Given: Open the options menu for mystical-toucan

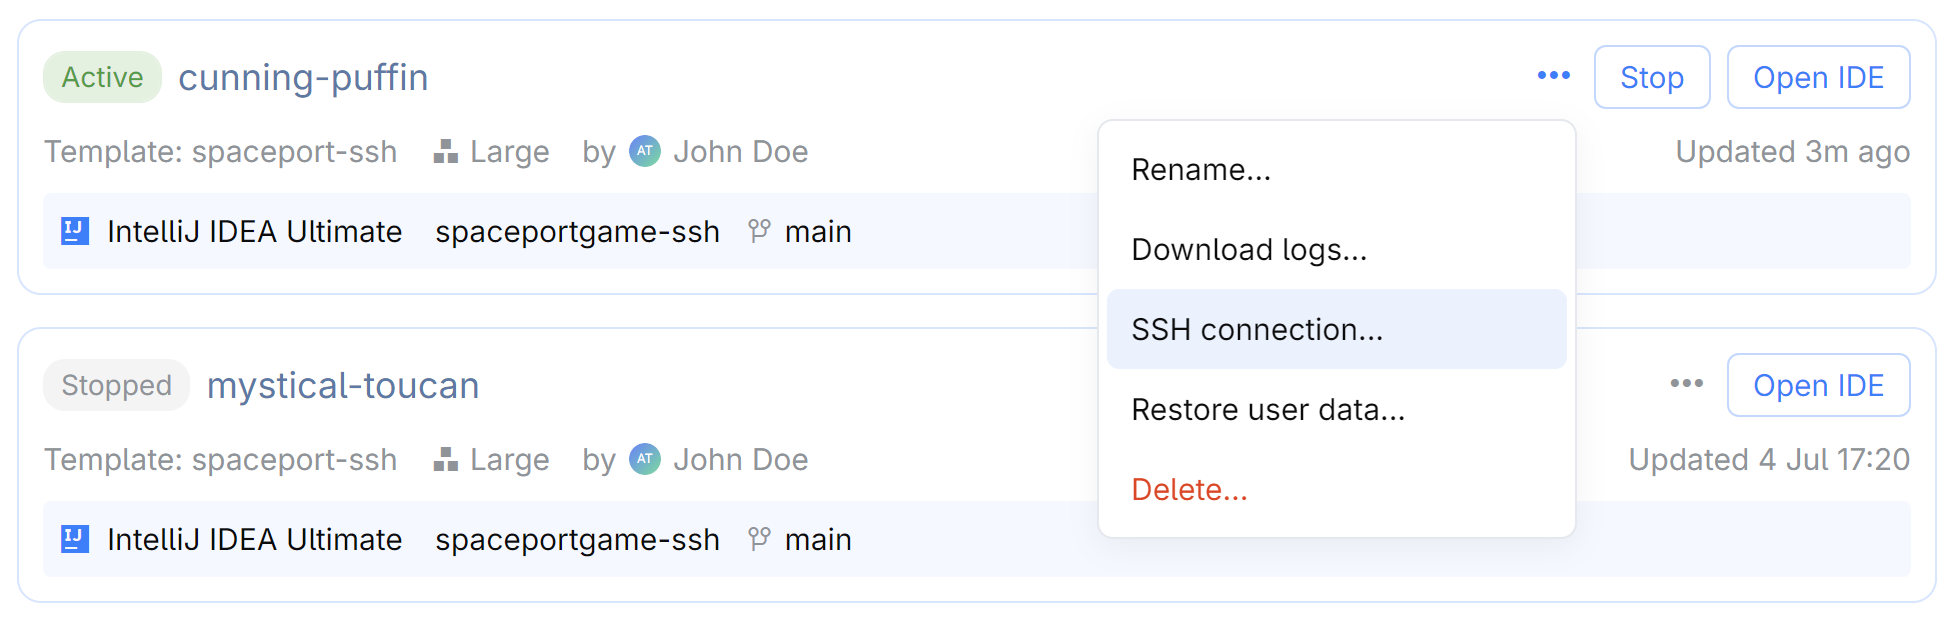Looking at the screenshot, I should pyautogui.click(x=1686, y=384).
